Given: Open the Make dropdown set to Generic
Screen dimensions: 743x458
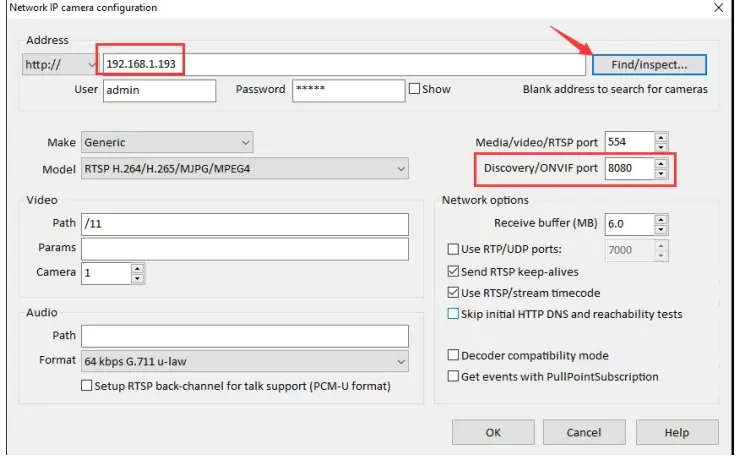Looking at the screenshot, I should pos(167,142).
